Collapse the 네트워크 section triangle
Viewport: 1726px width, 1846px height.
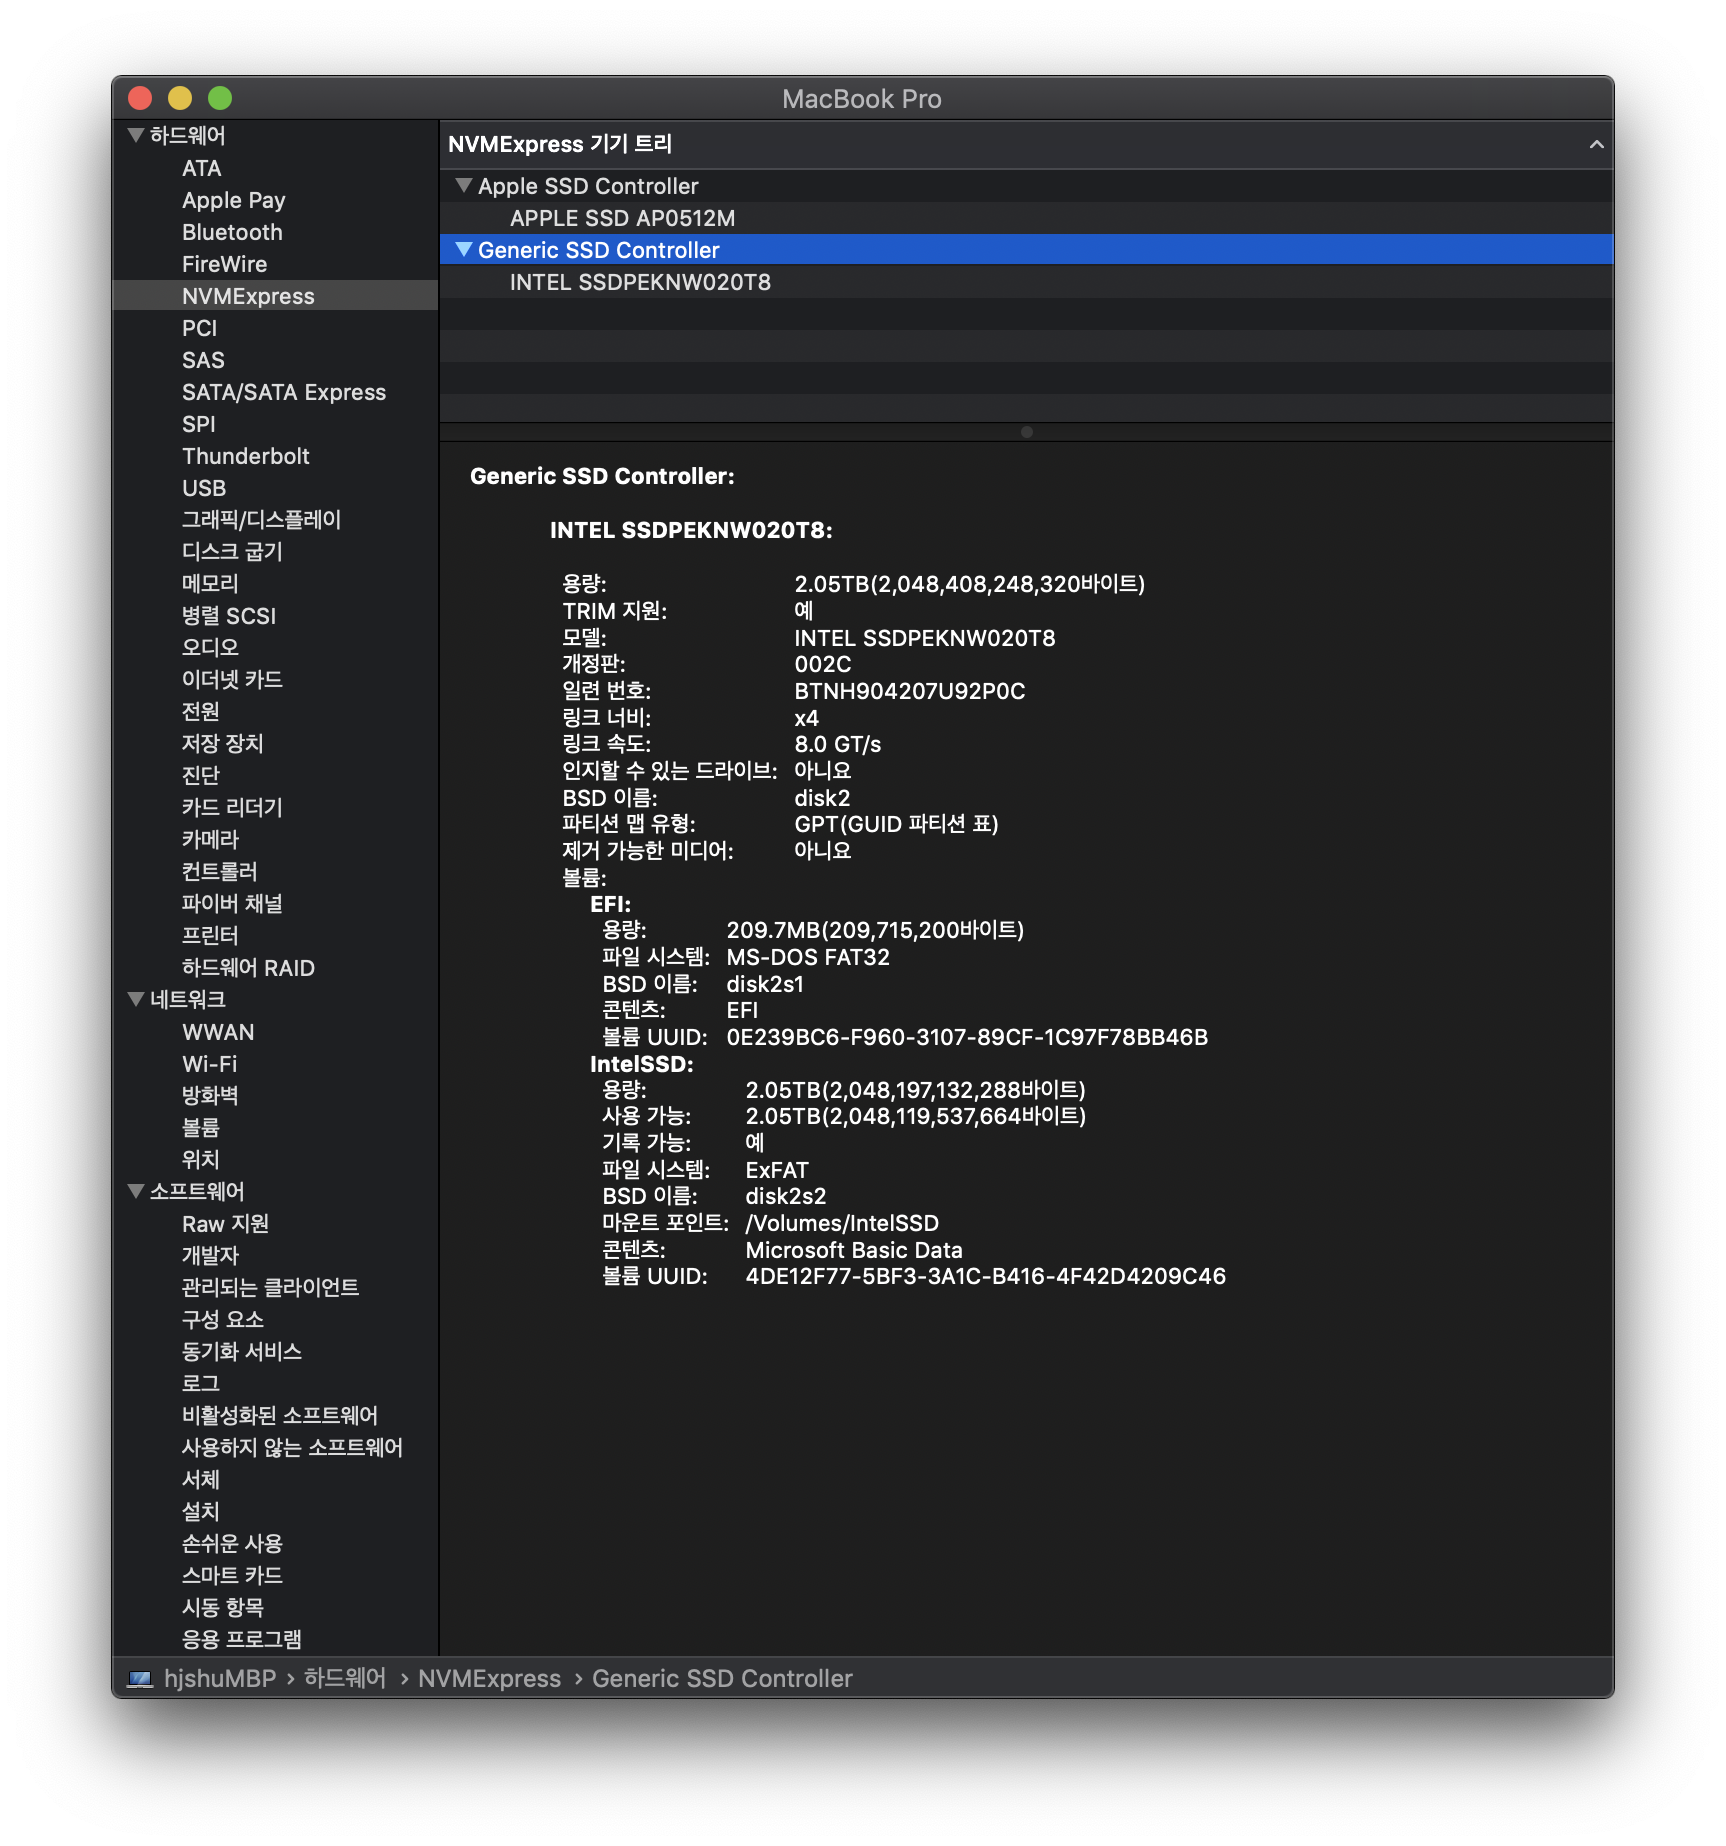(136, 999)
